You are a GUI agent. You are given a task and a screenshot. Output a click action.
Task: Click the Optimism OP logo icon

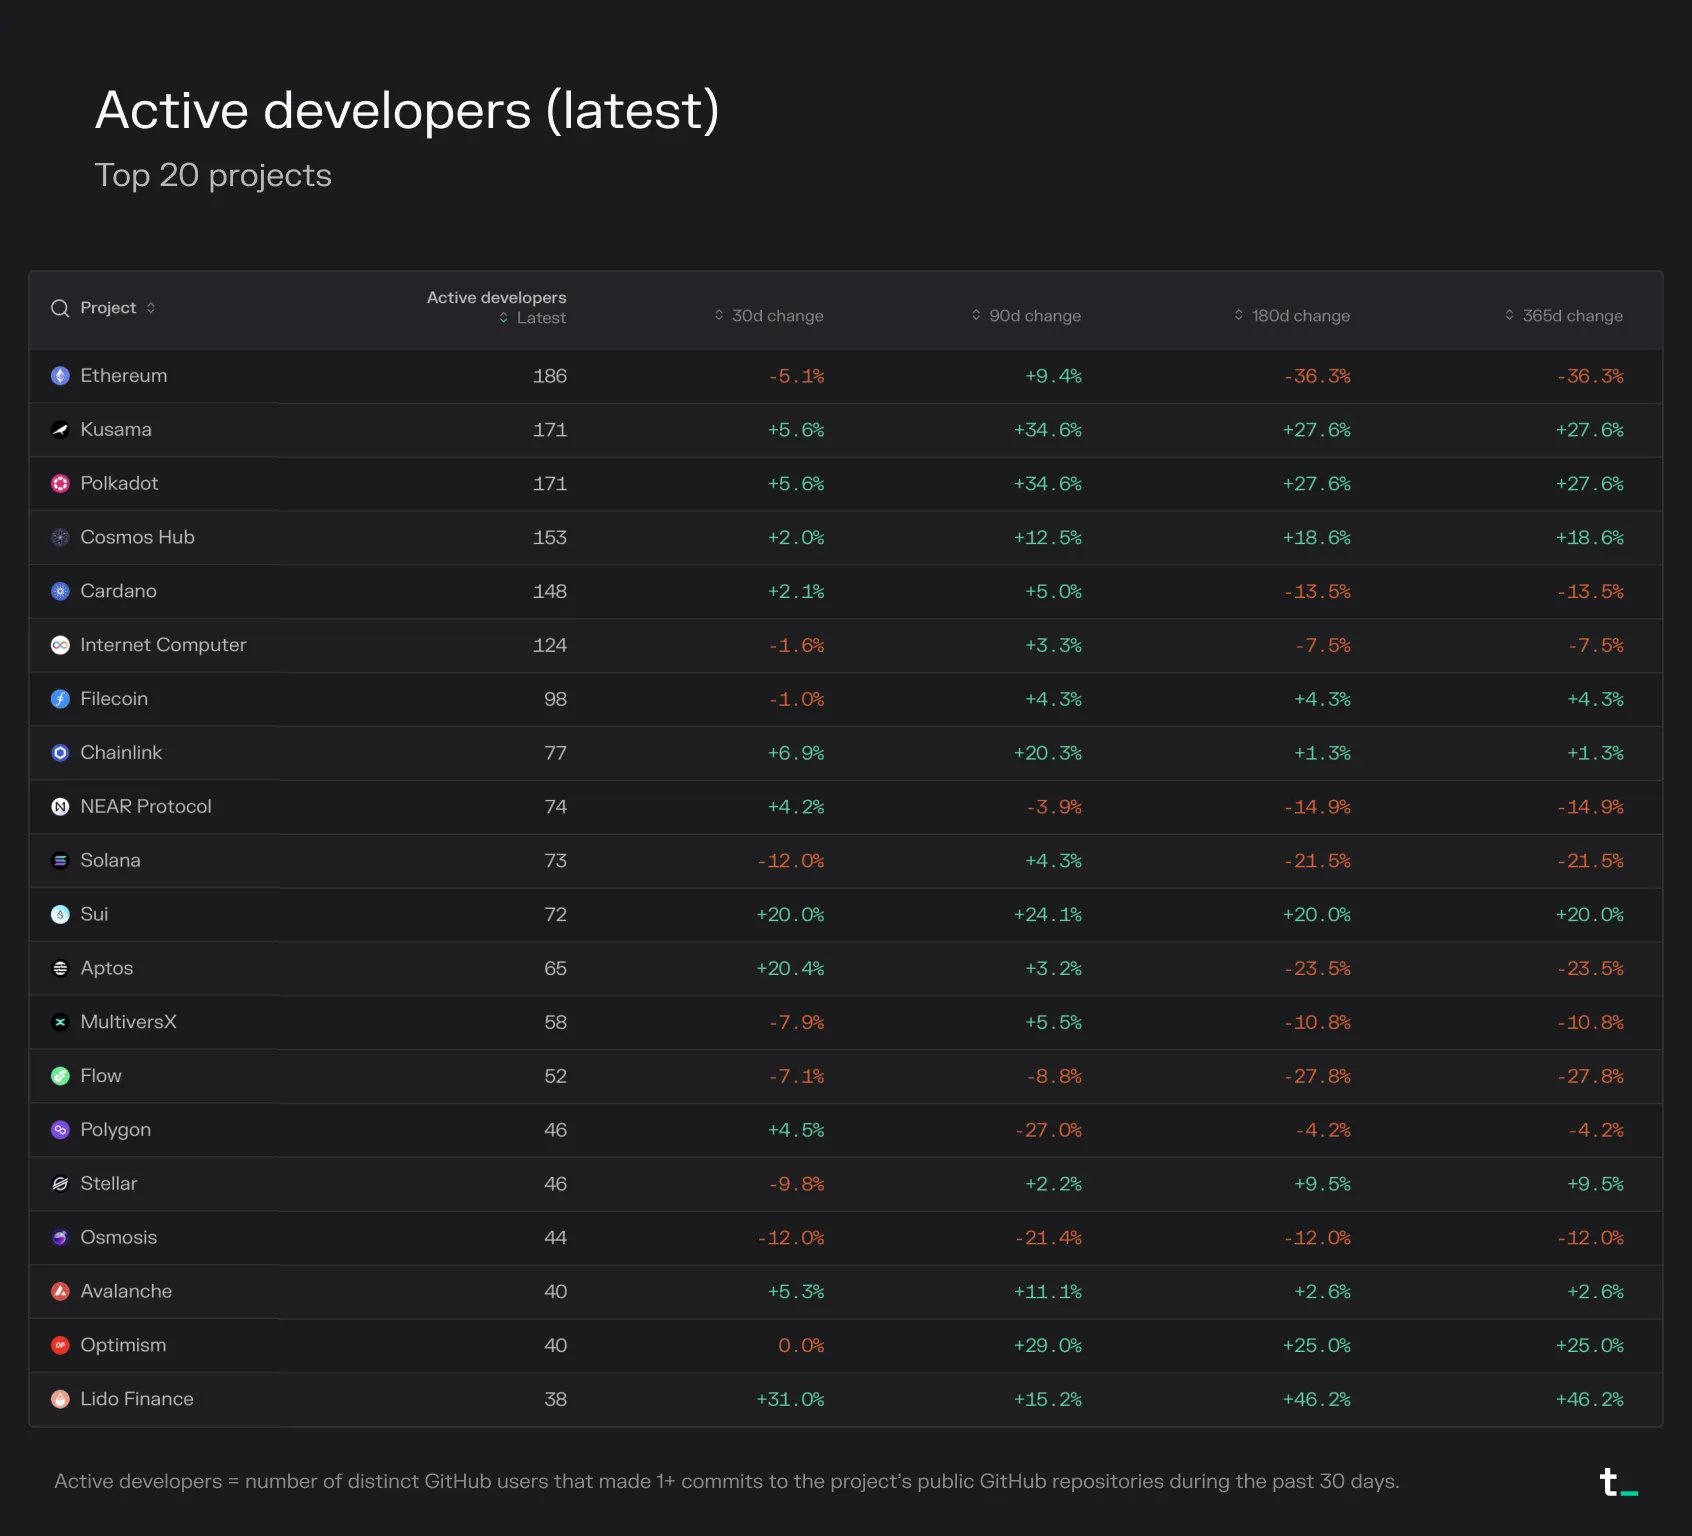coord(60,1346)
